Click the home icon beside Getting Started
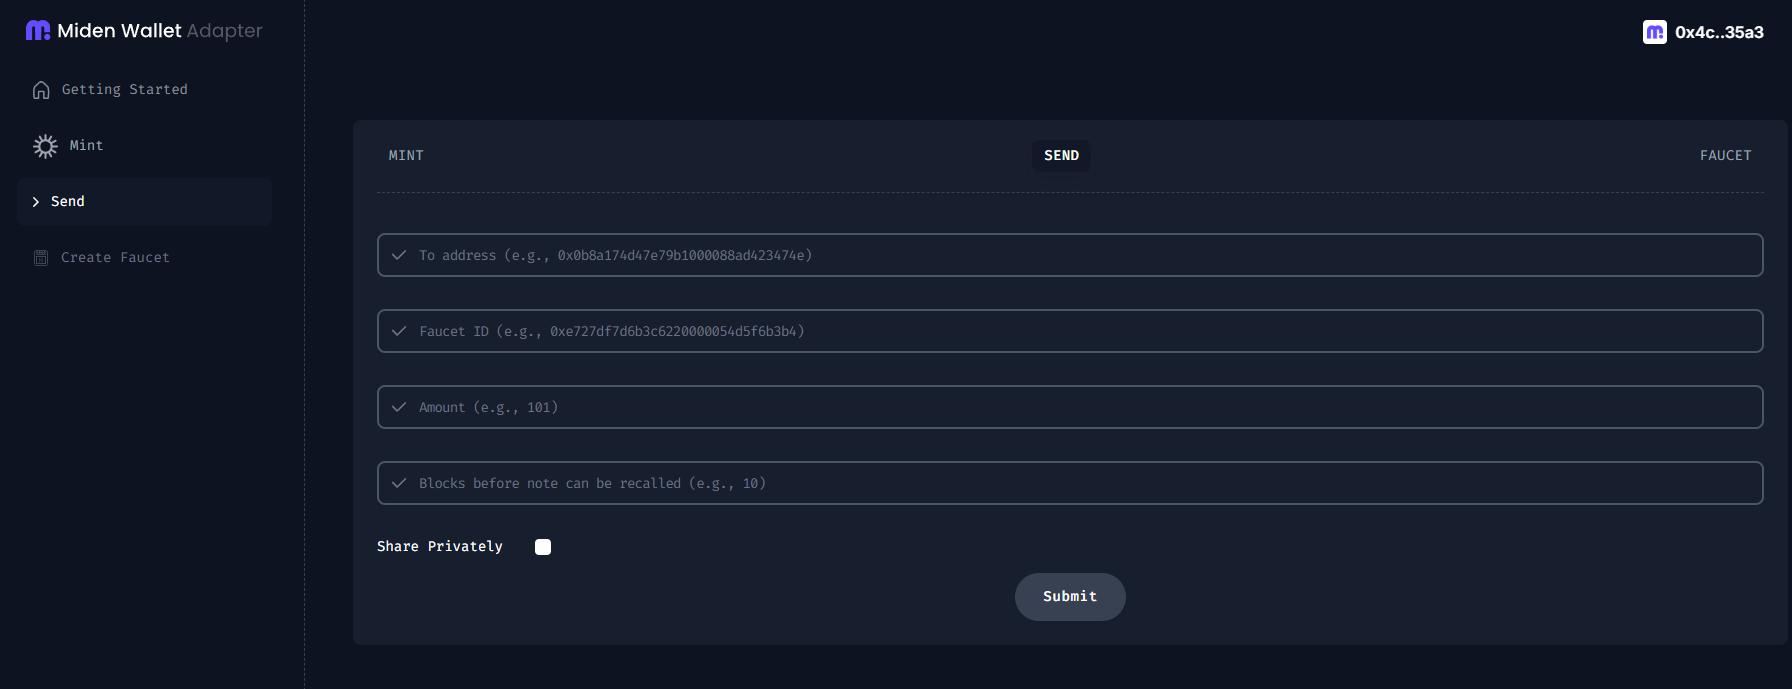1792x689 pixels. 41,90
